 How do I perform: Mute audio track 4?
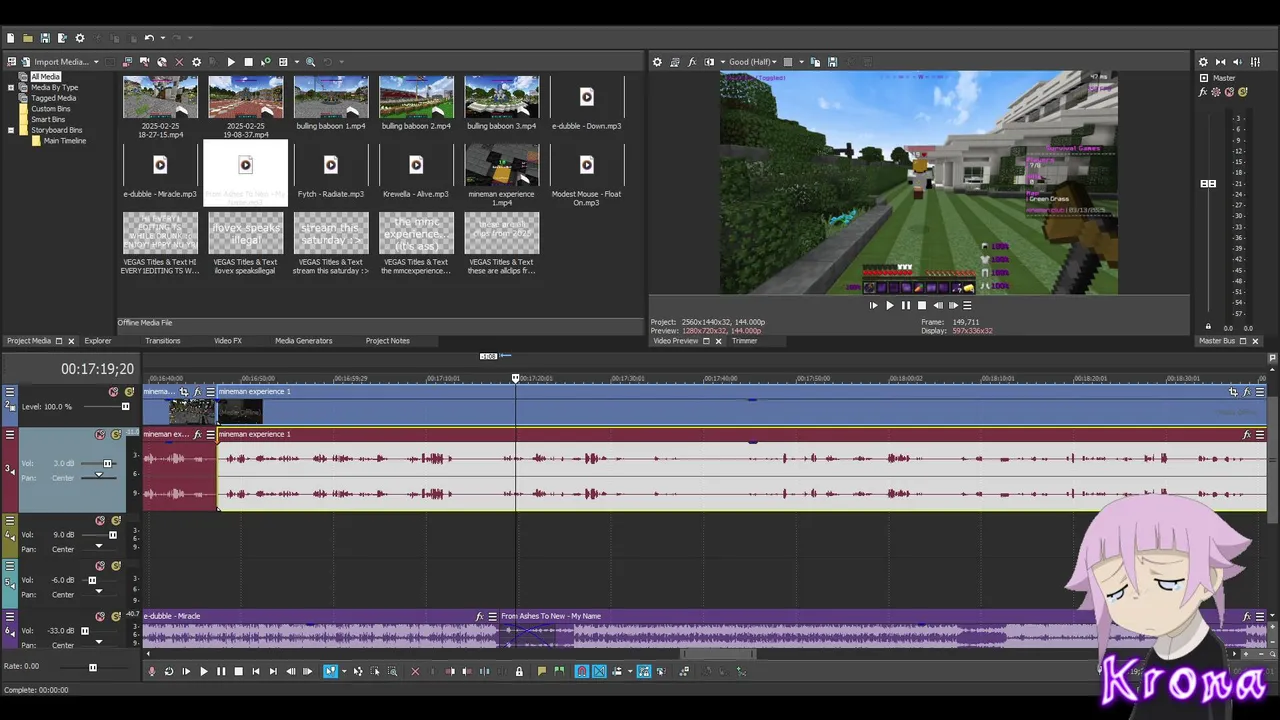tap(100, 521)
